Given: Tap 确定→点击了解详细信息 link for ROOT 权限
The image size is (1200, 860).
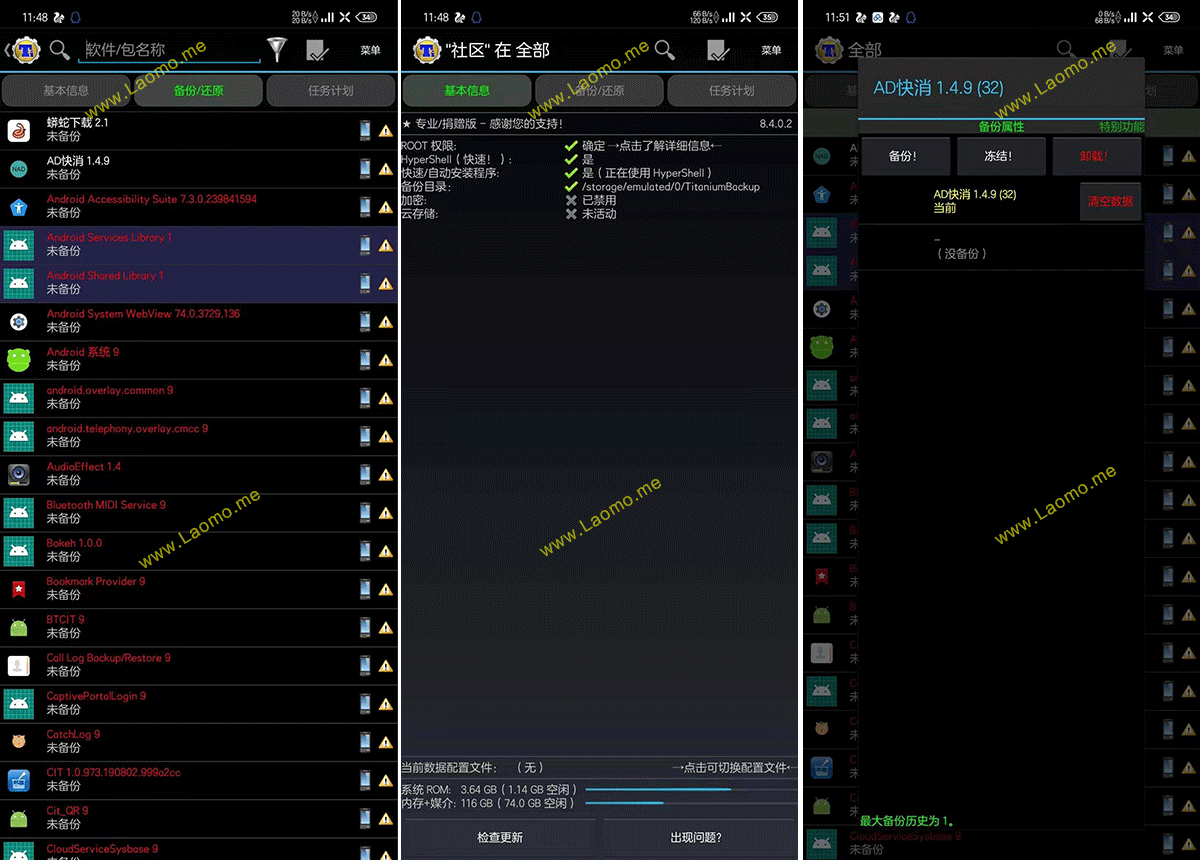Looking at the screenshot, I should (652, 146).
